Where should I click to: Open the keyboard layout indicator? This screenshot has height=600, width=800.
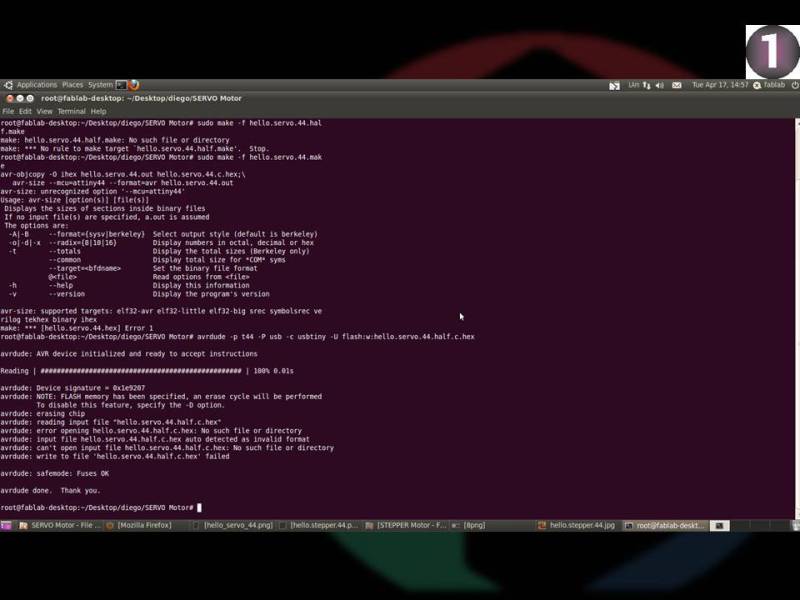[633, 85]
